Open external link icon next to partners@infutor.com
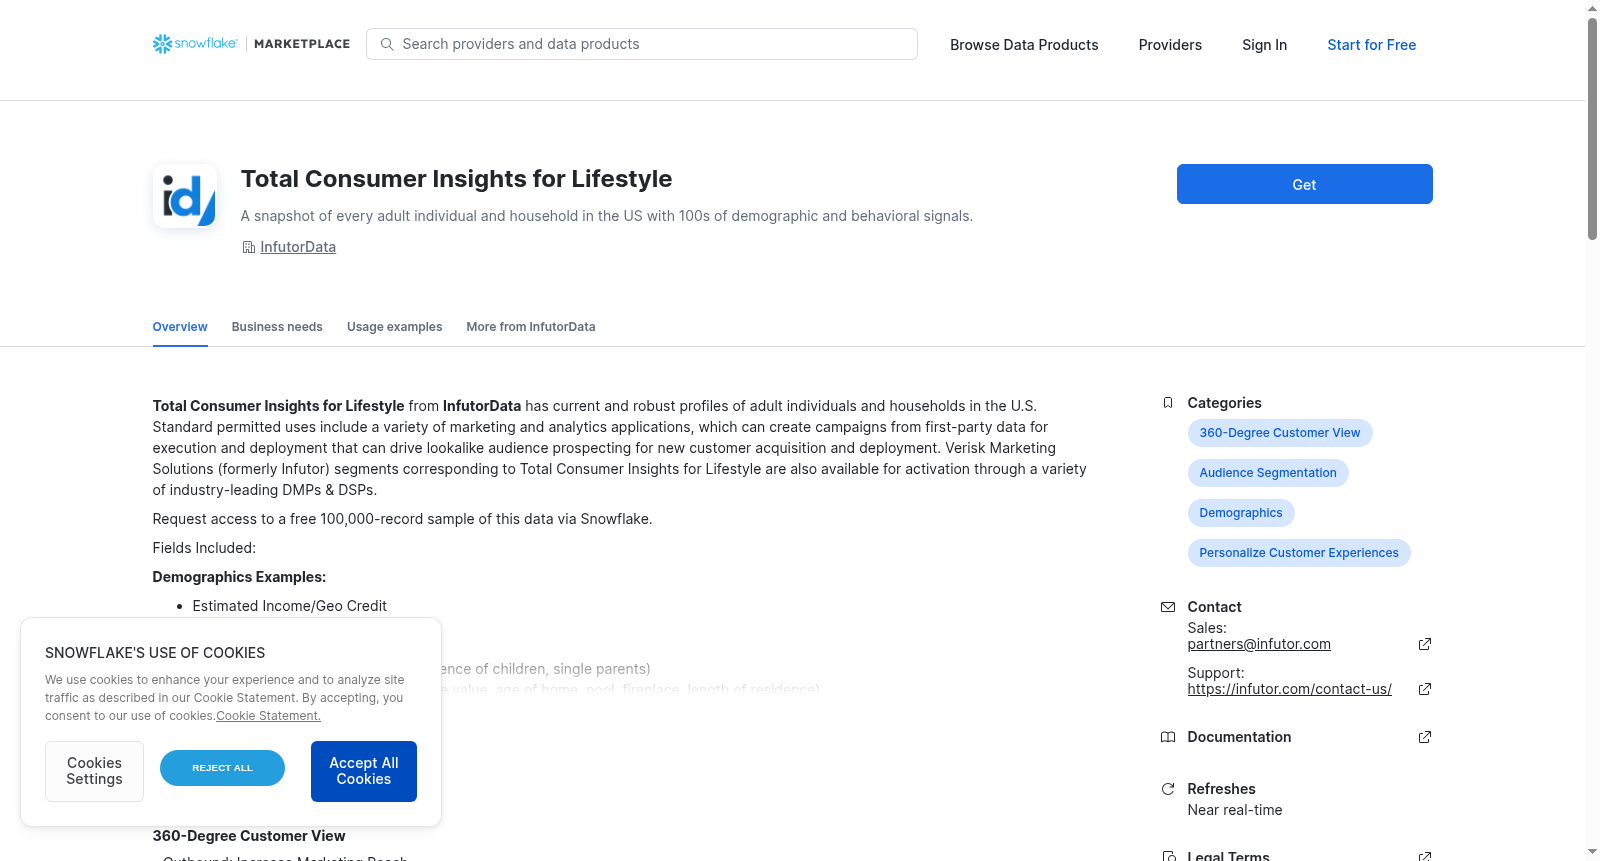Viewport: 1600px width, 861px height. (1425, 644)
